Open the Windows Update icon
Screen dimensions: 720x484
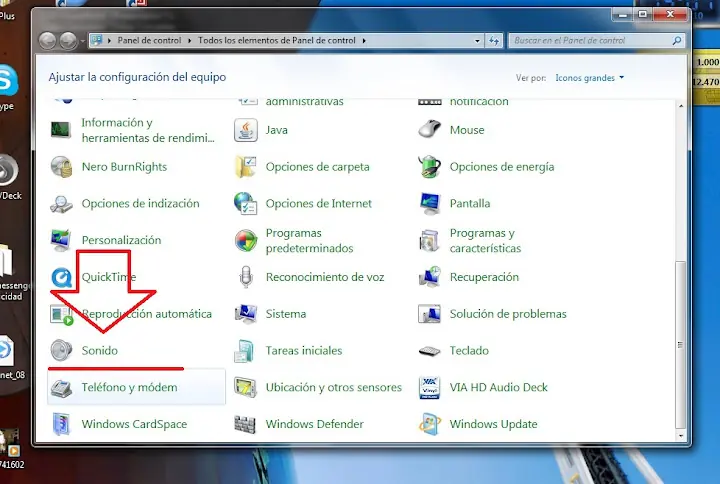click(x=429, y=424)
